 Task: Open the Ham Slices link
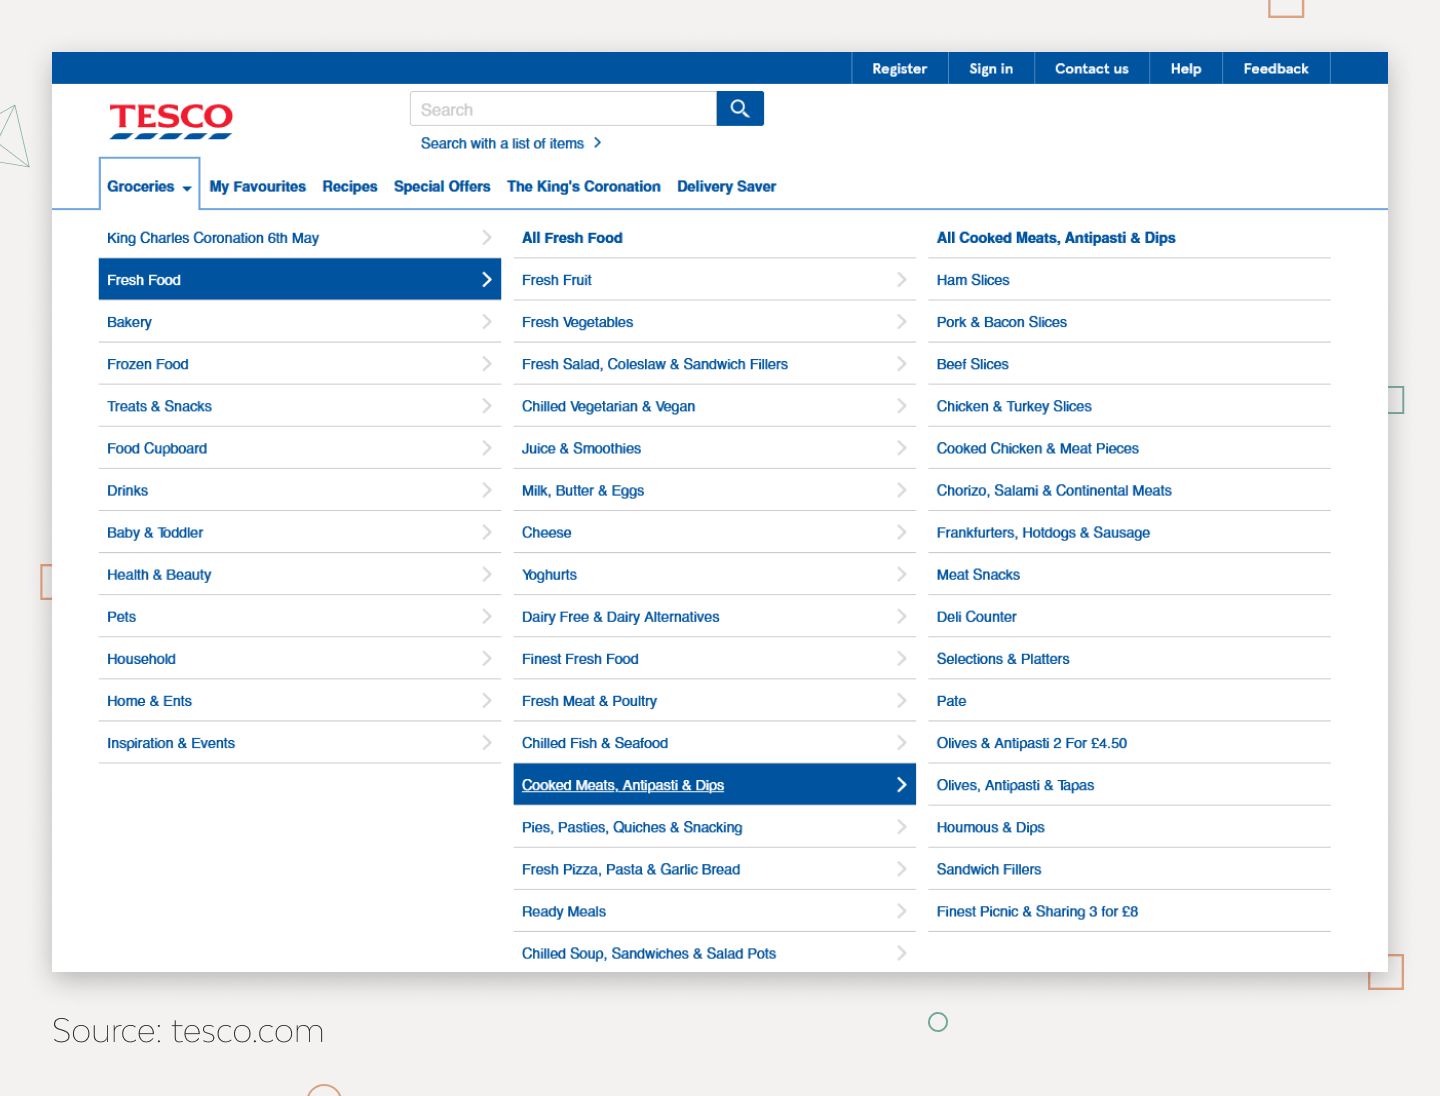point(973,280)
